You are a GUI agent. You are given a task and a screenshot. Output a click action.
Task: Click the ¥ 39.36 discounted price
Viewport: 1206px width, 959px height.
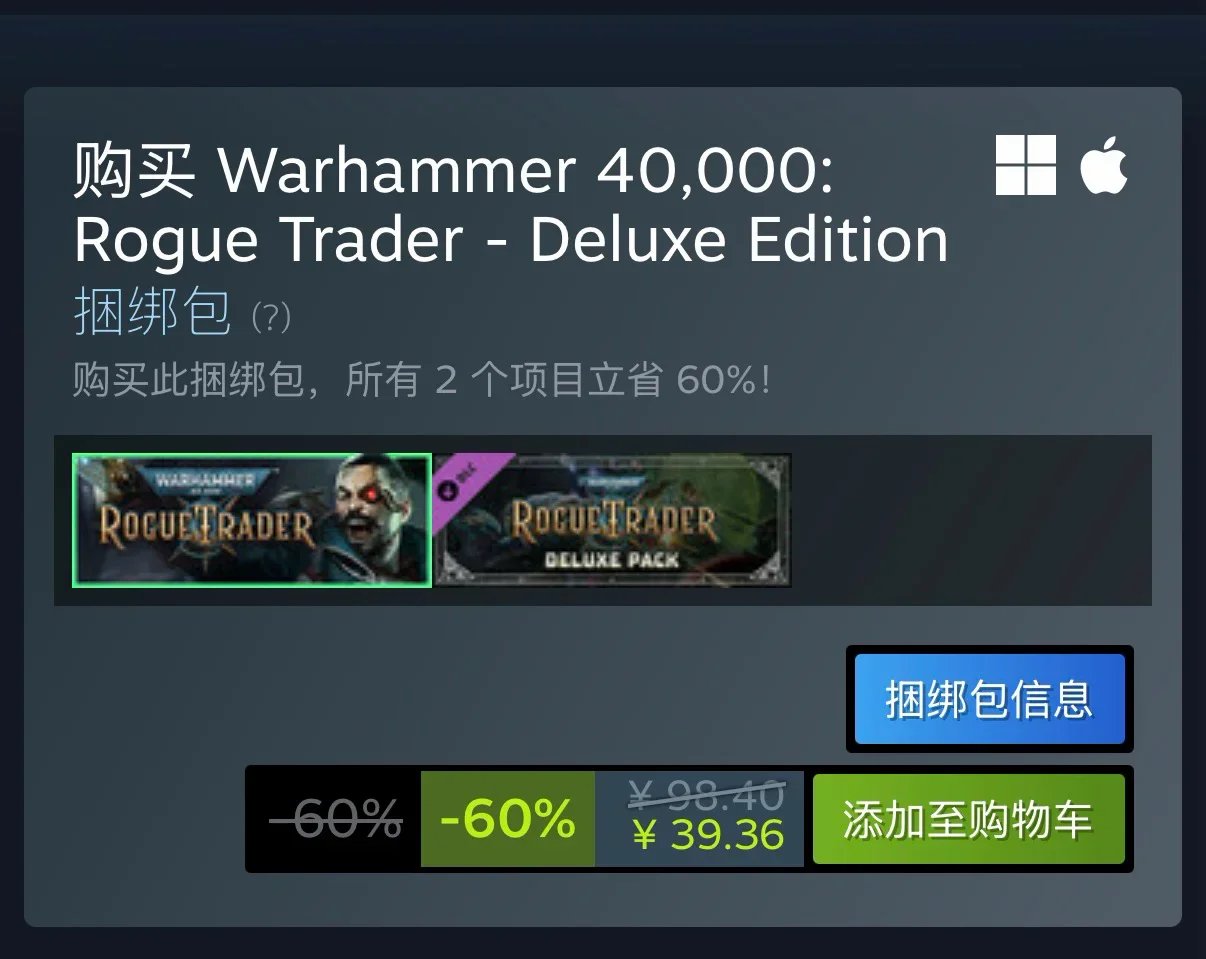(709, 836)
